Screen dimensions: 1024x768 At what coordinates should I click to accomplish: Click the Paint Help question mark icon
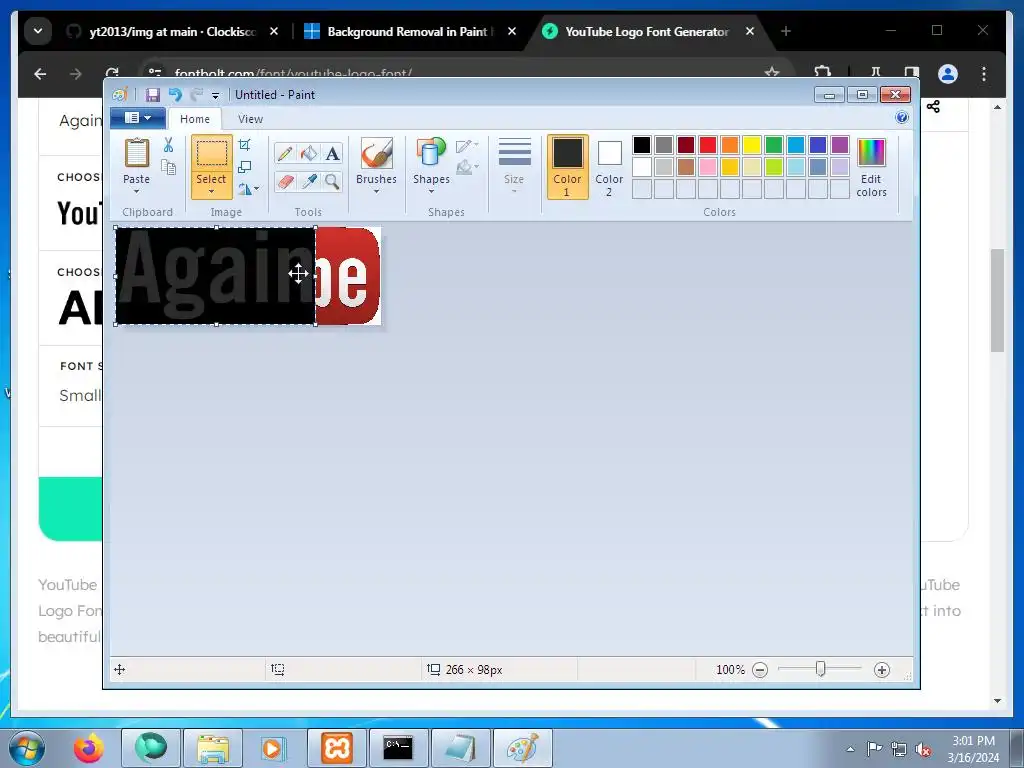902,117
